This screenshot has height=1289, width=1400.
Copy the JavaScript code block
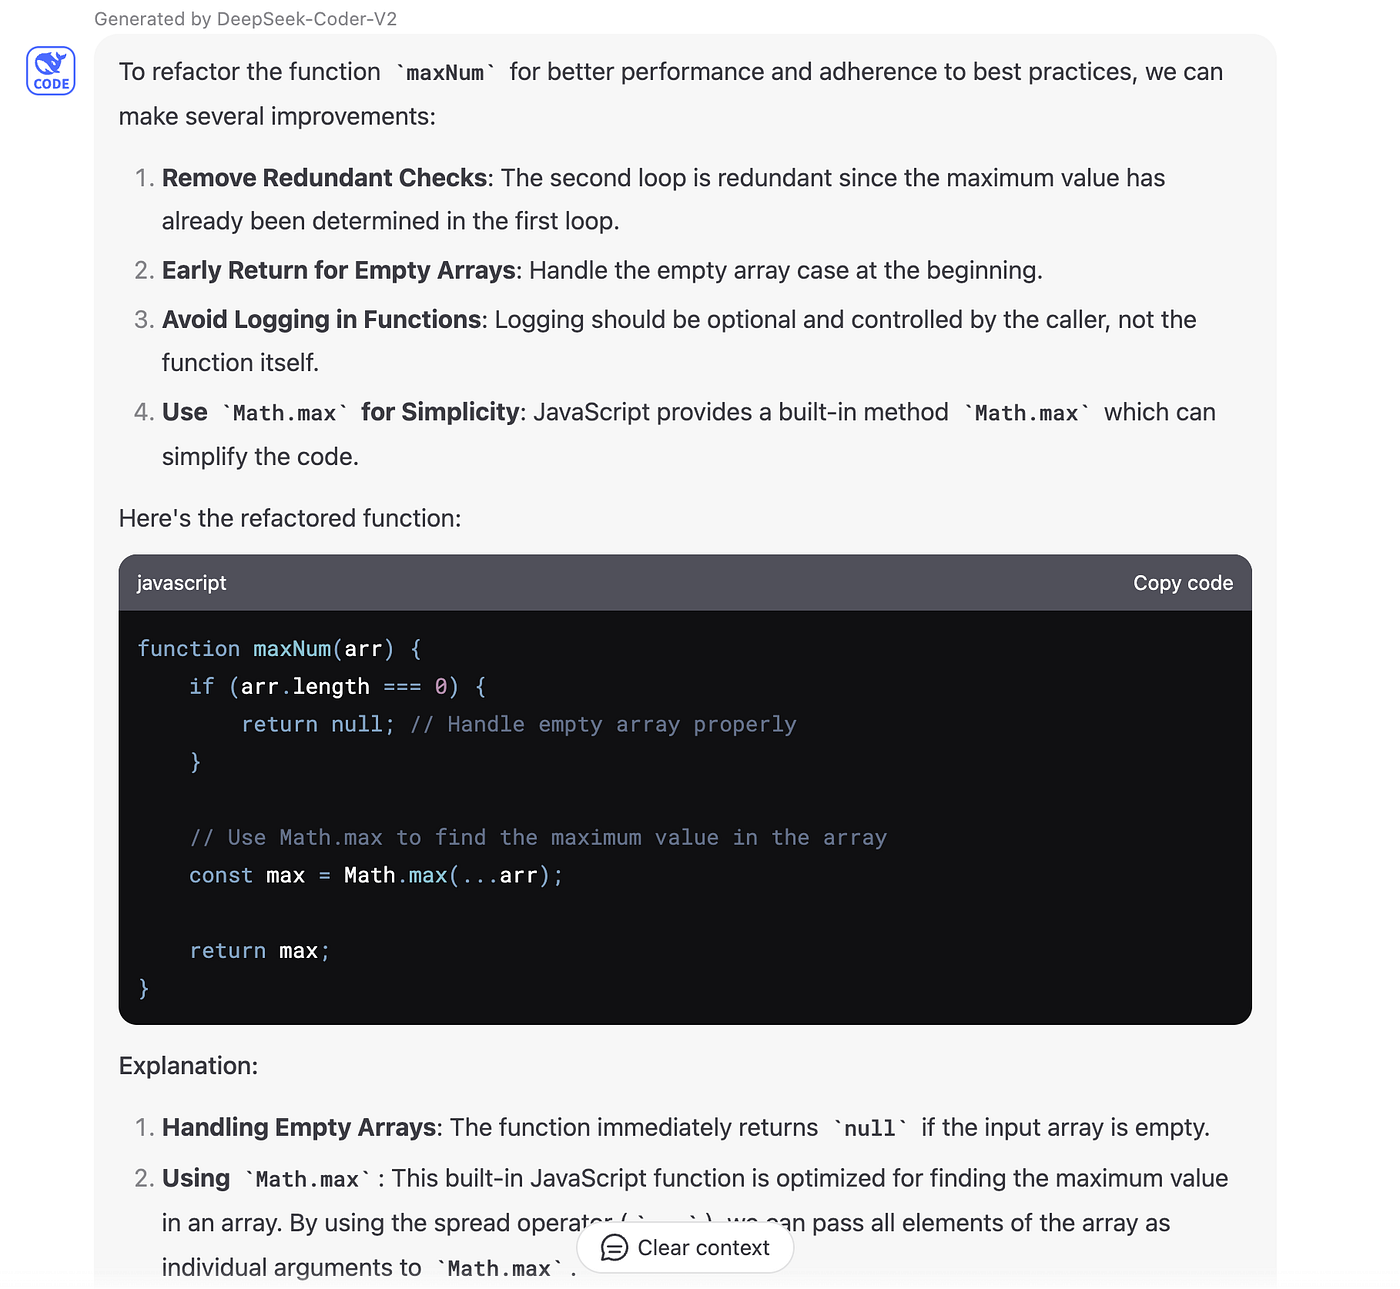[1183, 583]
